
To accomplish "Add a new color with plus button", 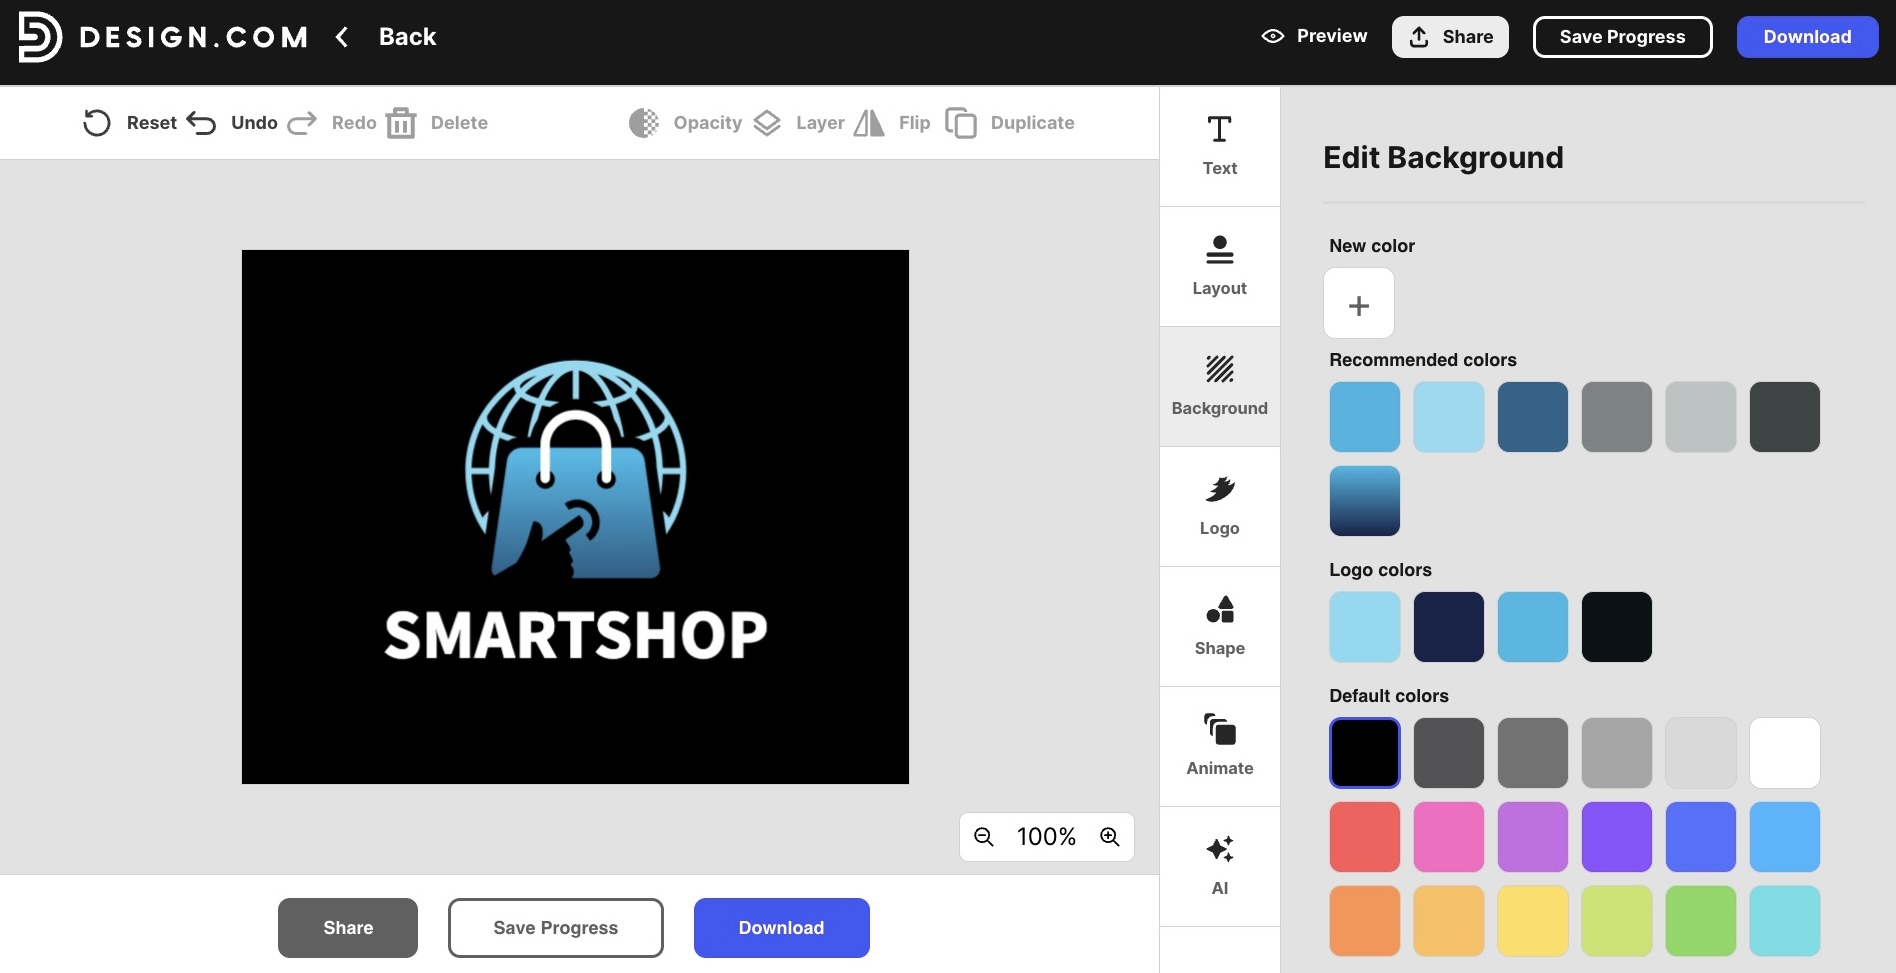I will pyautogui.click(x=1358, y=304).
